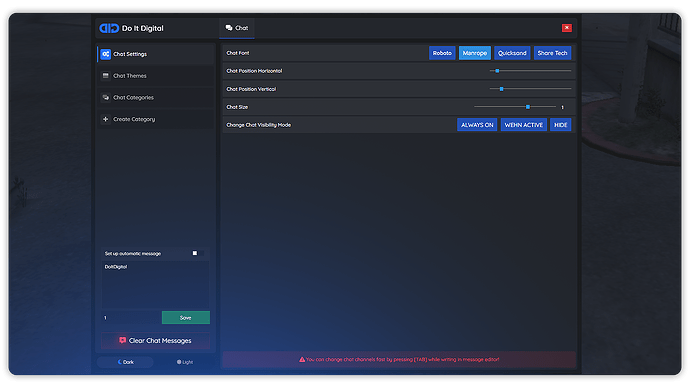Click the interval number input field

tap(132, 318)
